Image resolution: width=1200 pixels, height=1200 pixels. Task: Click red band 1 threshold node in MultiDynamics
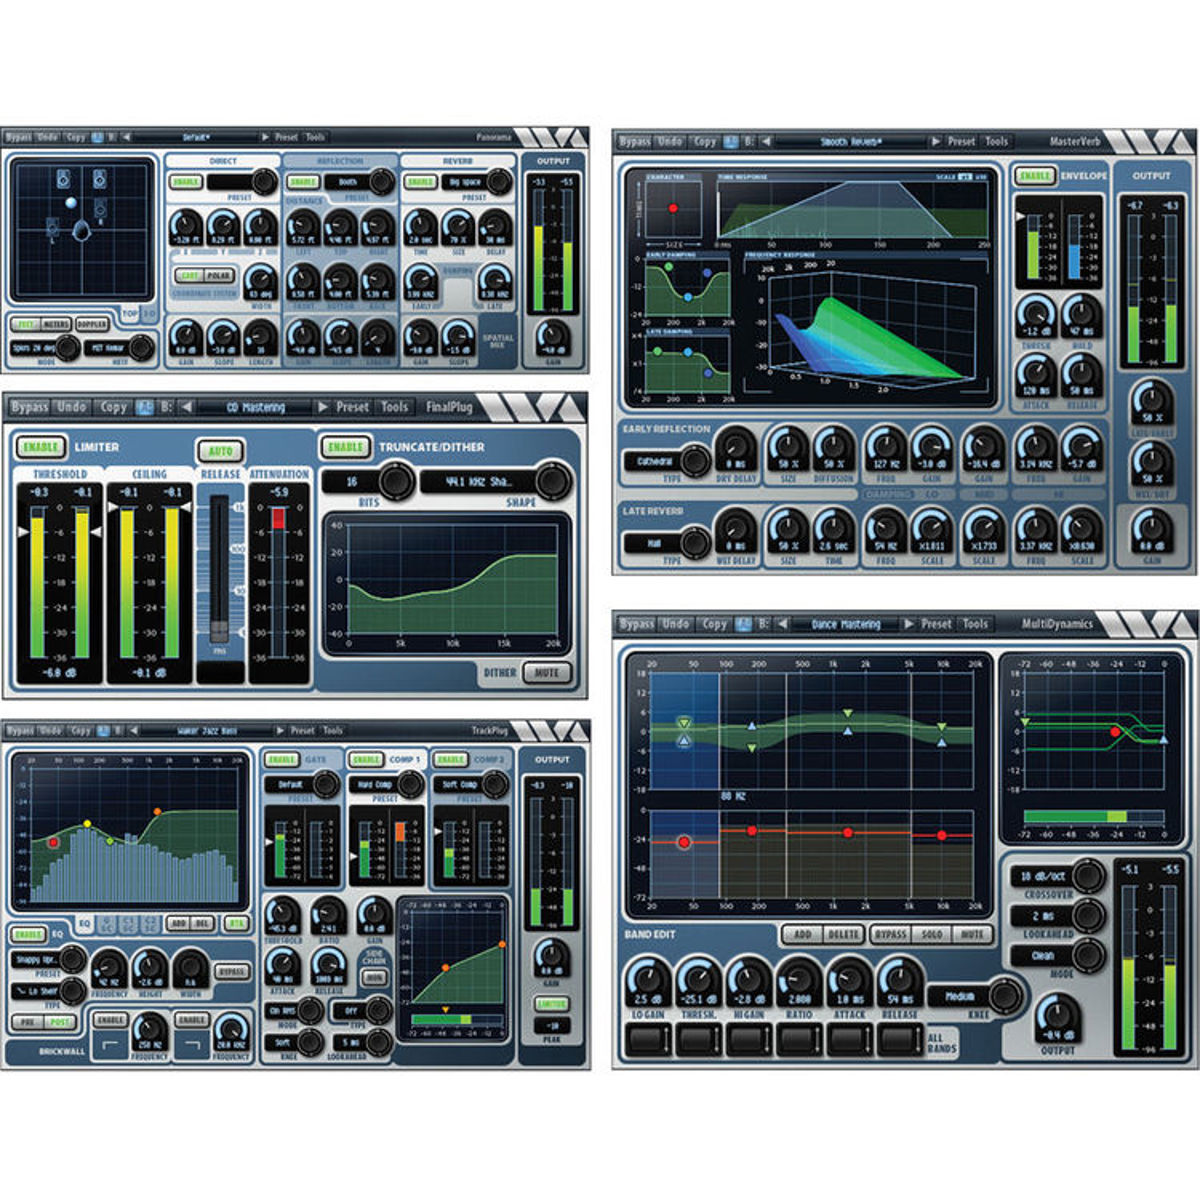[684, 843]
